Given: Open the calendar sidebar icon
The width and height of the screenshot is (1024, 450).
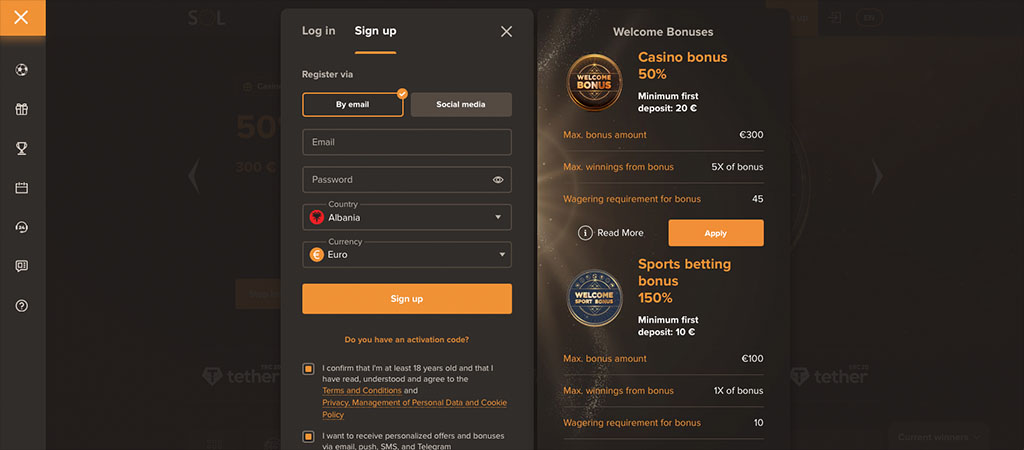Looking at the screenshot, I should tap(22, 188).
